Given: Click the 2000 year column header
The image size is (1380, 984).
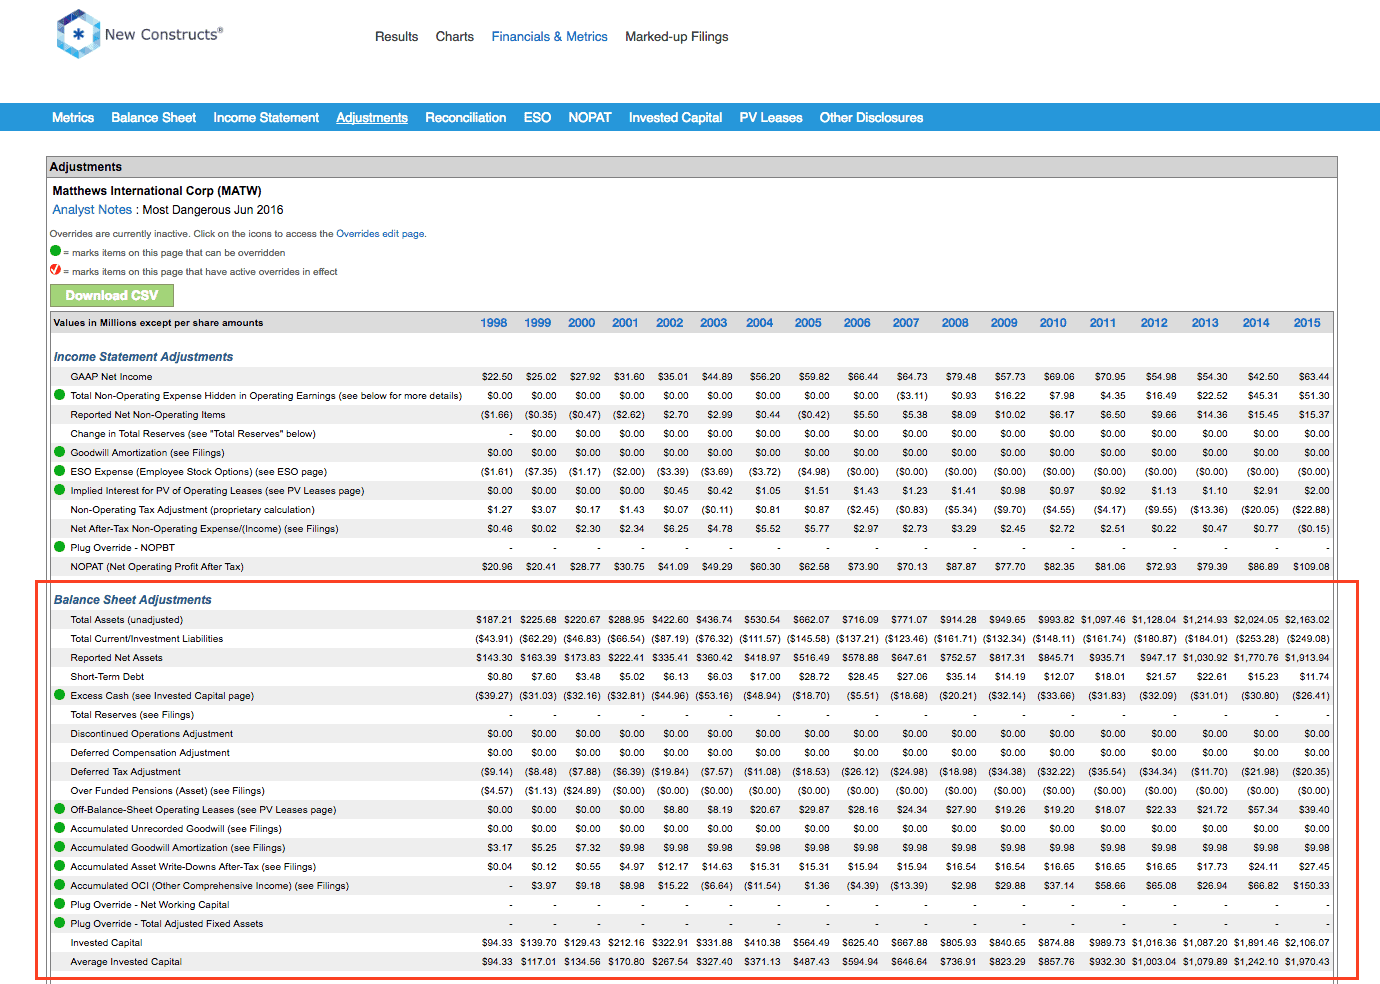Looking at the screenshot, I should coord(582,323).
